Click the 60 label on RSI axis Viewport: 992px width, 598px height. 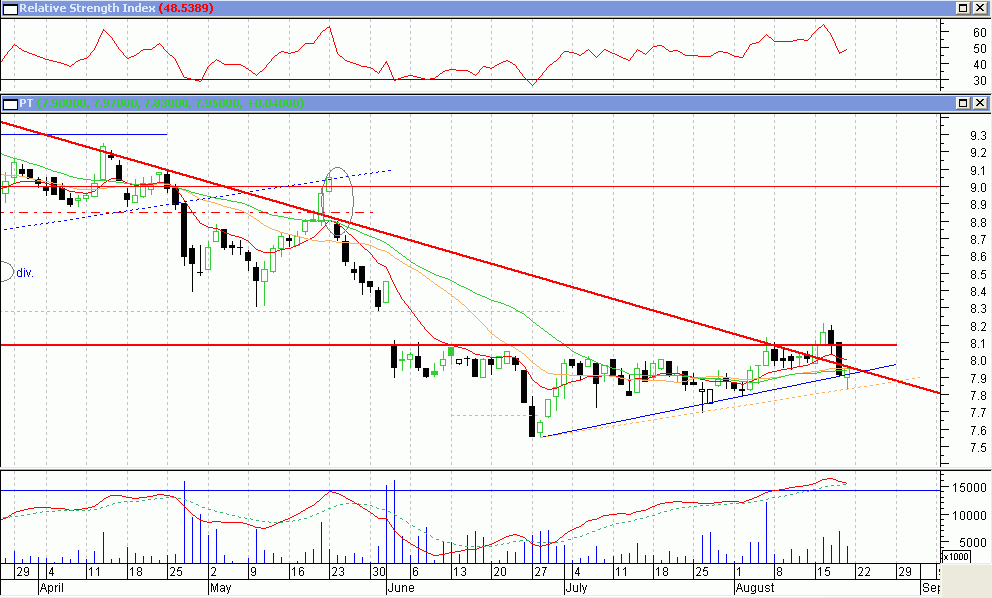980,33
